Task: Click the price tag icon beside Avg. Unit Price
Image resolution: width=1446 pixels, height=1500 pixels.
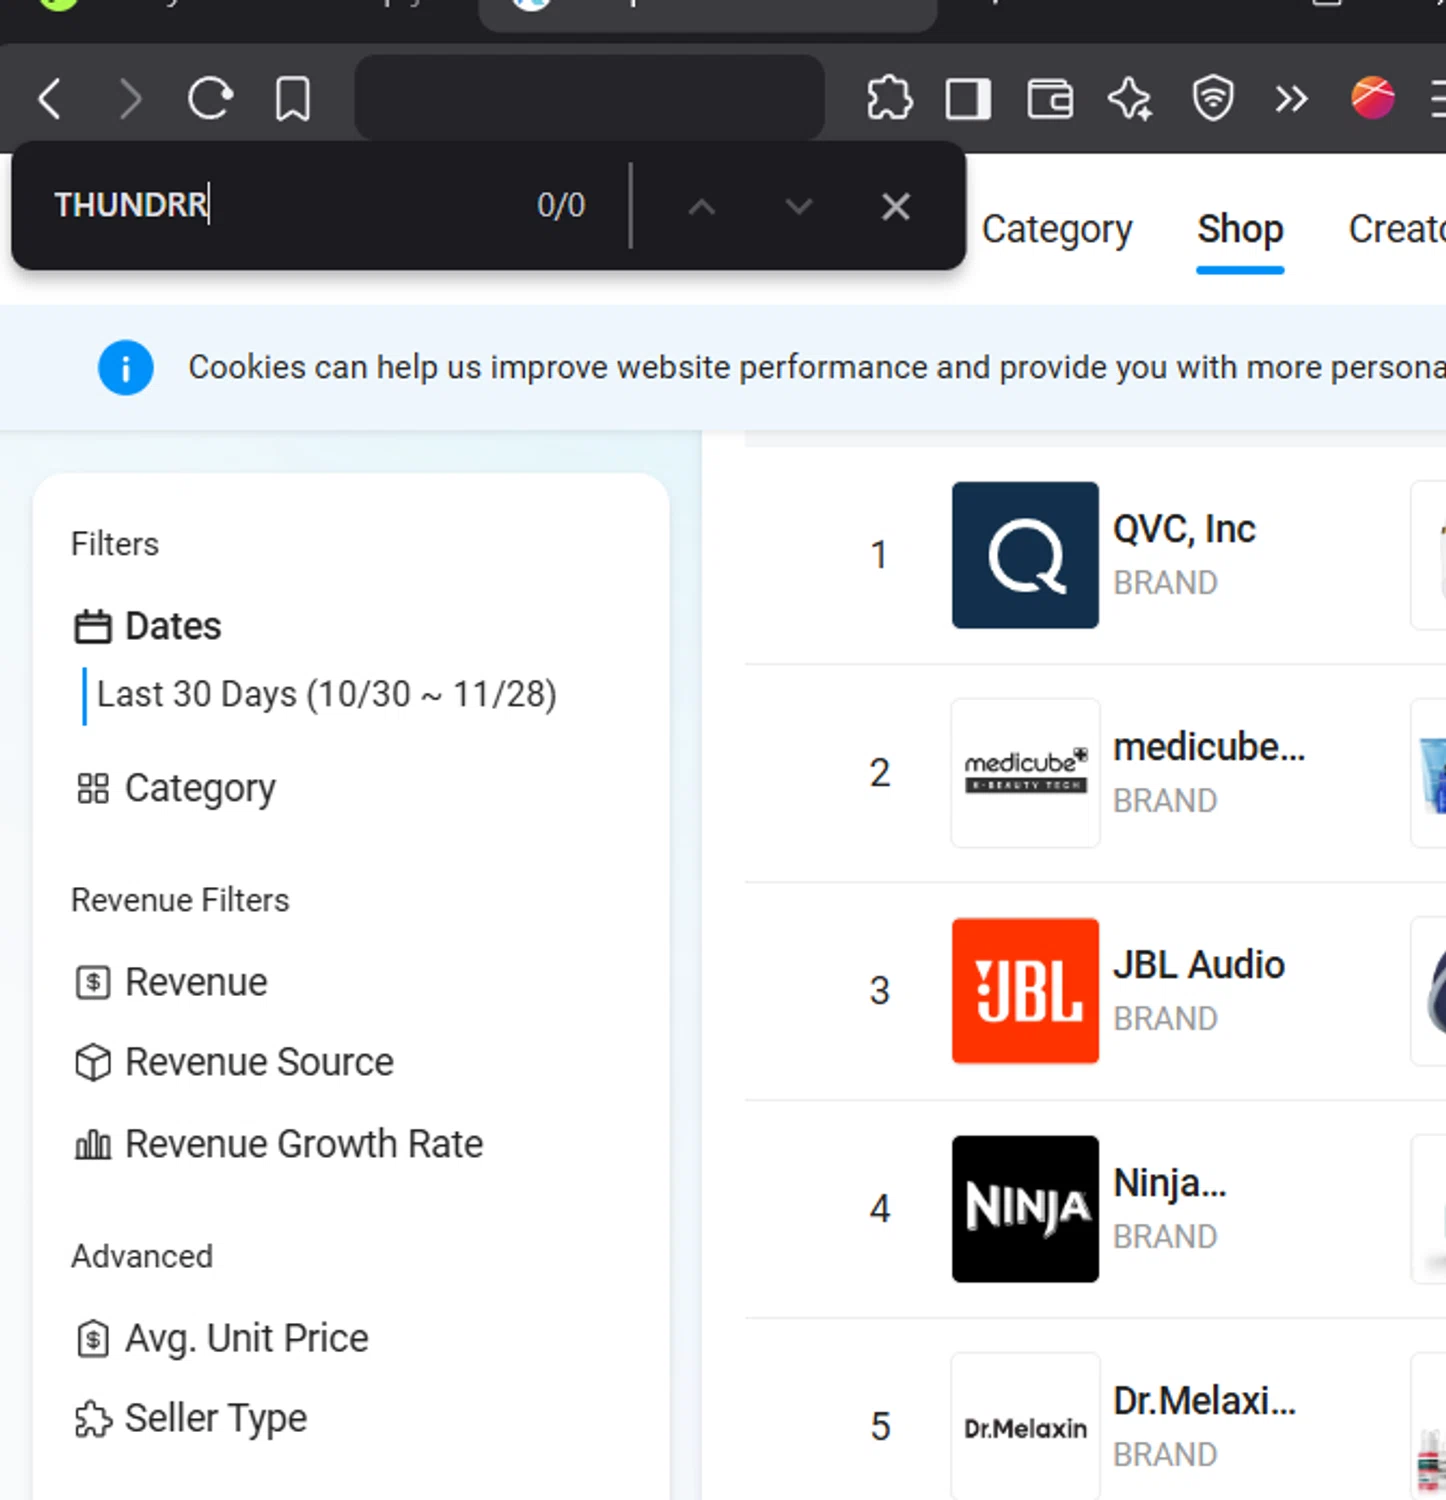Action: 93,1339
